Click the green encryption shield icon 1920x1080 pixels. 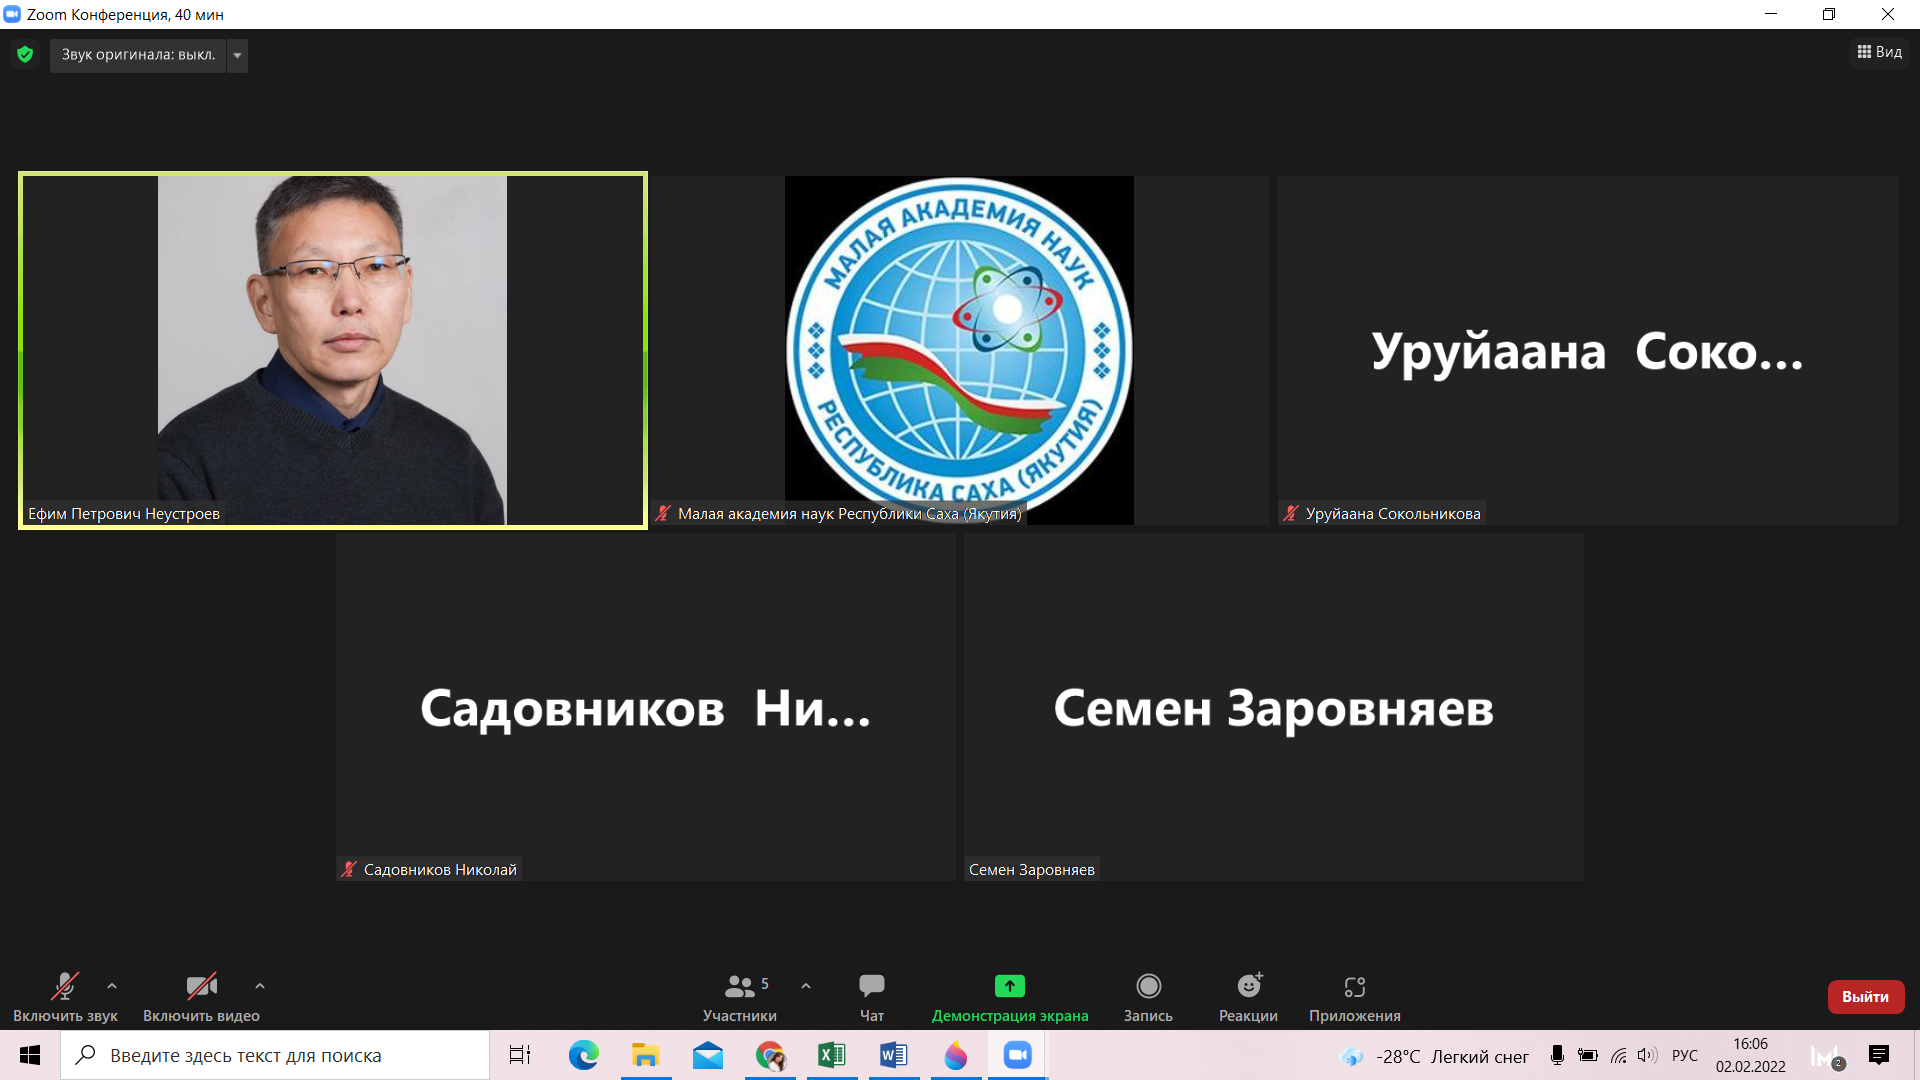coord(25,54)
